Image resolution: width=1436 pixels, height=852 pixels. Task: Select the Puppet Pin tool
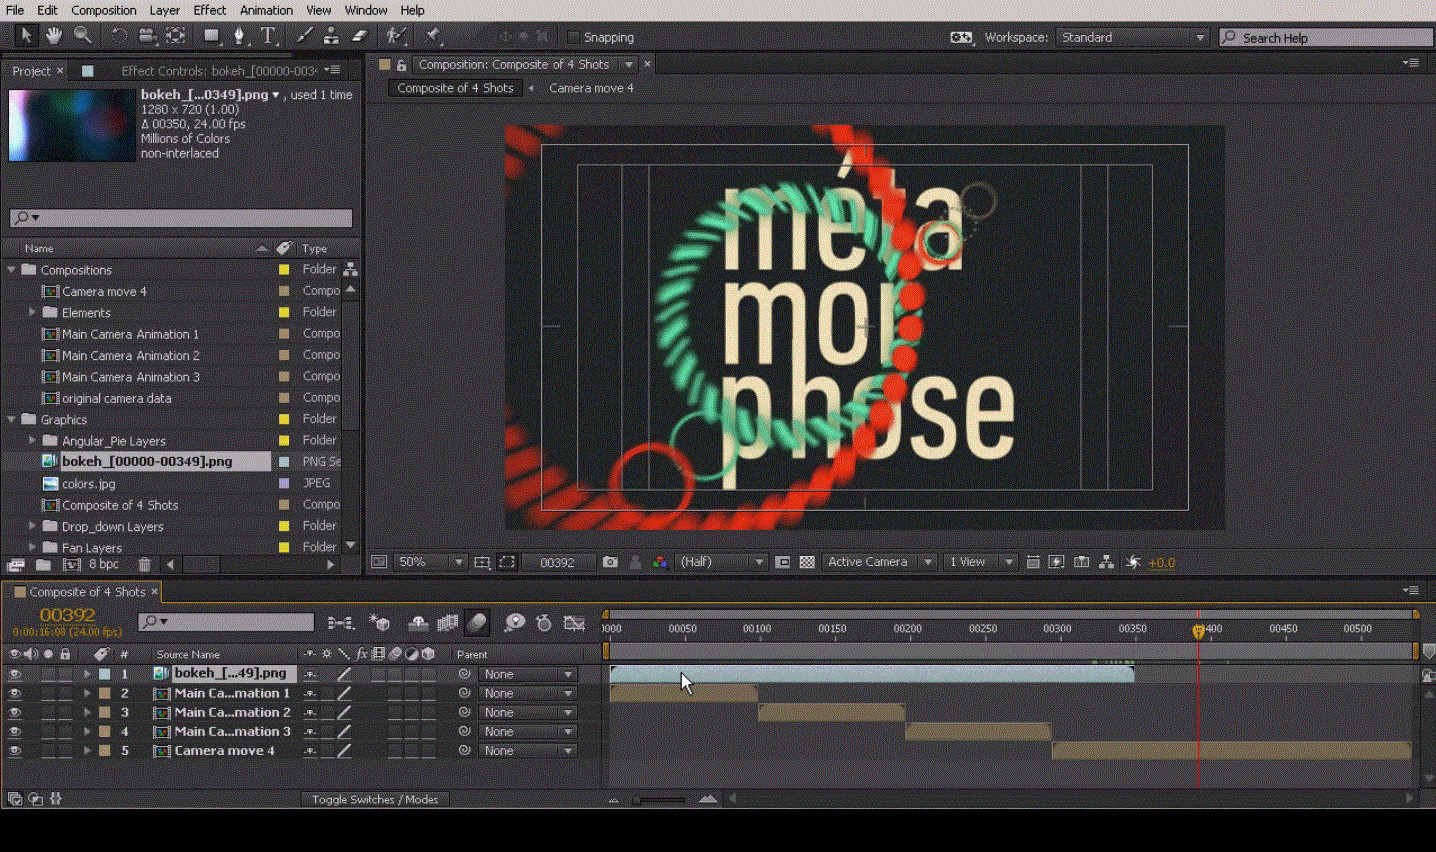[433, 36]
